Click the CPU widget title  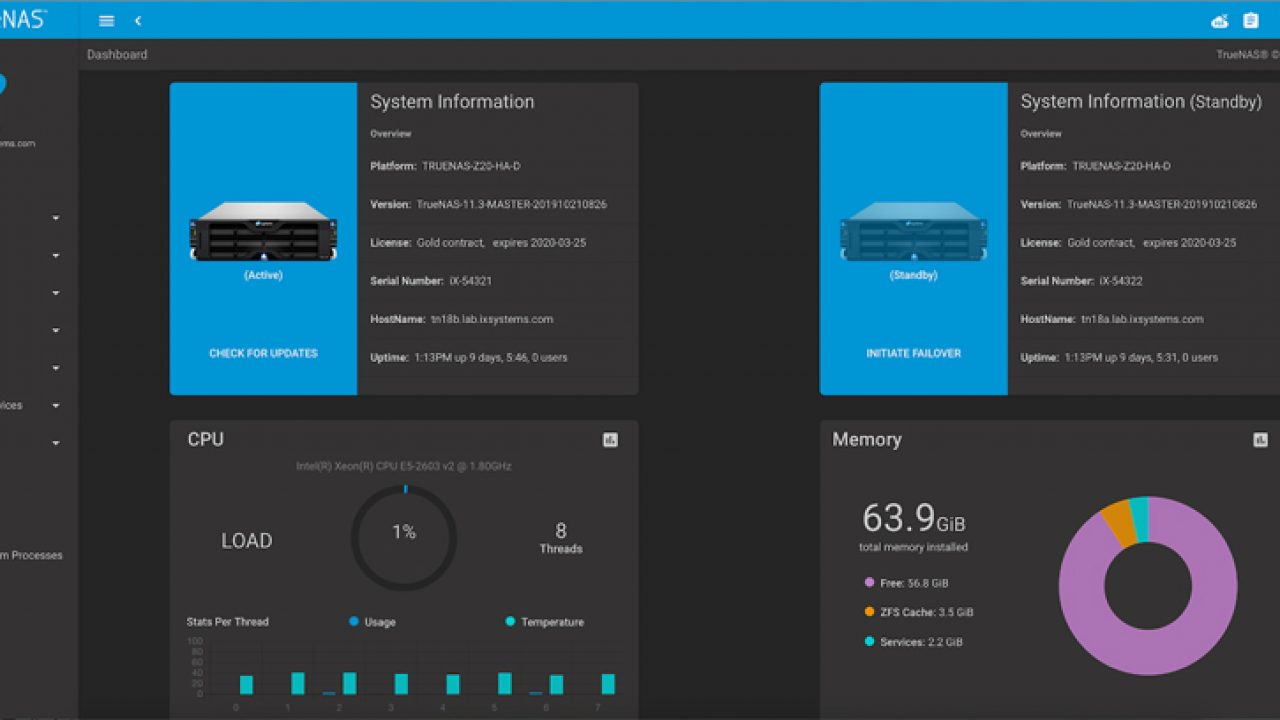206,440
